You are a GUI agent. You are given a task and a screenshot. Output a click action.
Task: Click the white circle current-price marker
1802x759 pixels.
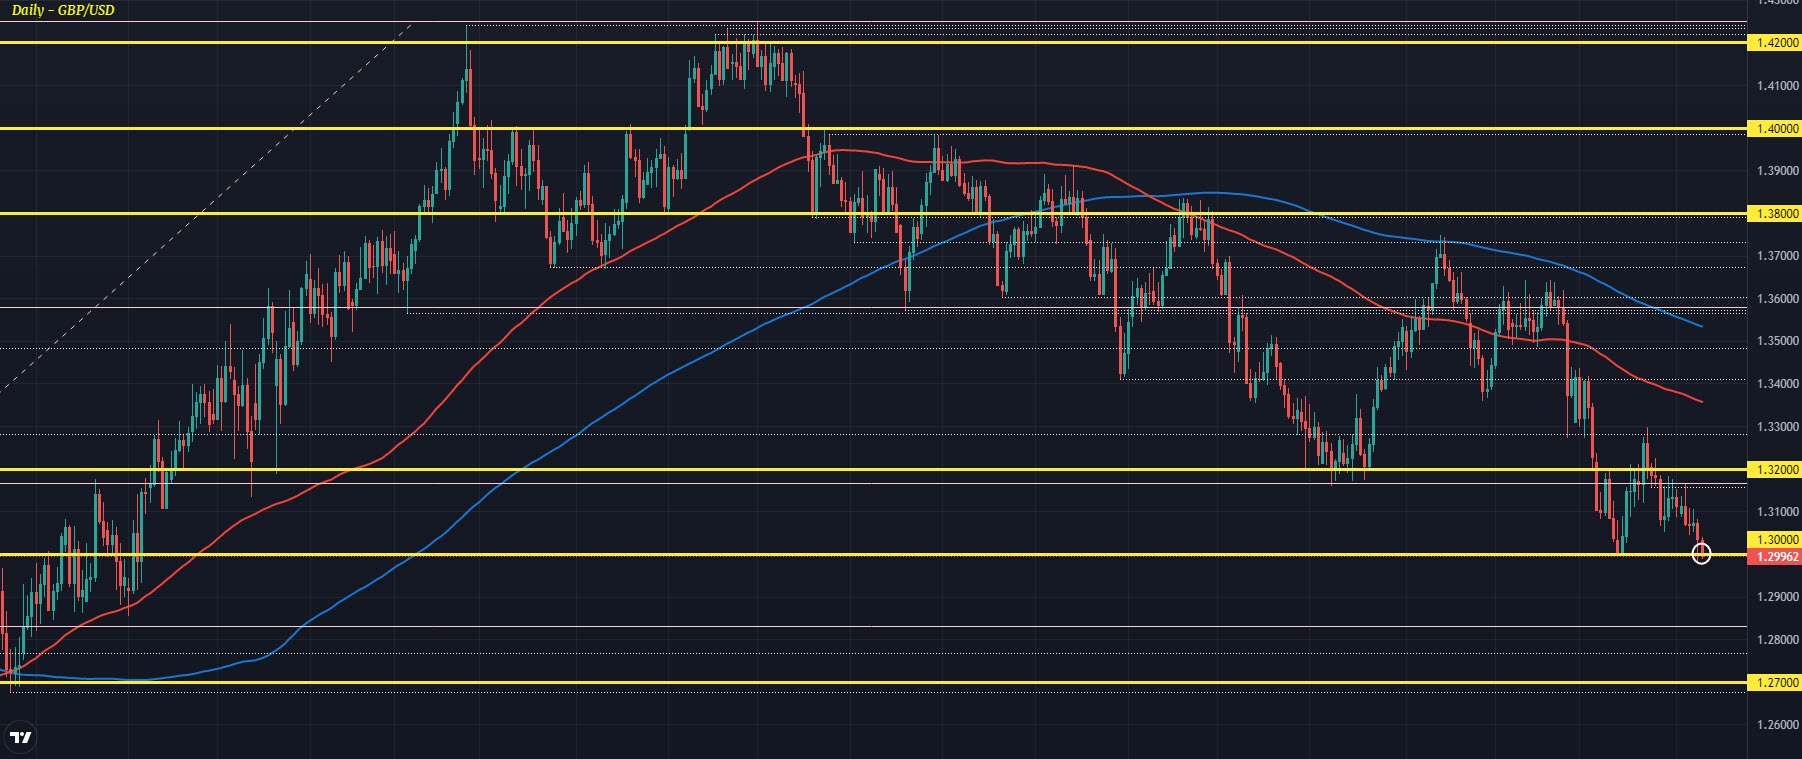(x=1701, y=554)
